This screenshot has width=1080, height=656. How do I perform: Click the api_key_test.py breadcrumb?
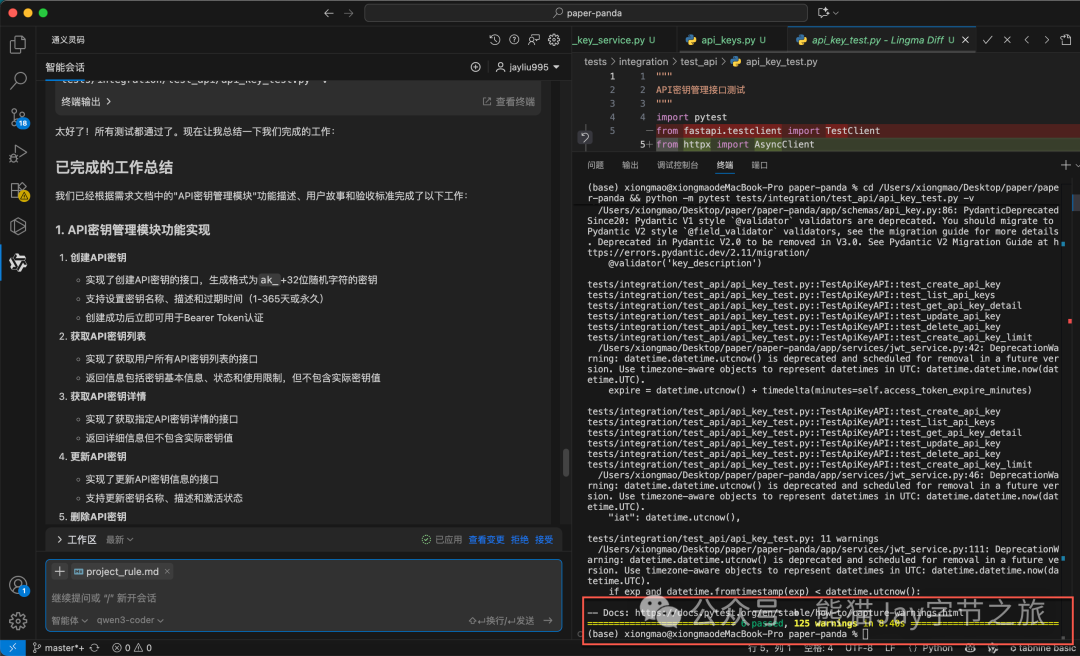773,61
